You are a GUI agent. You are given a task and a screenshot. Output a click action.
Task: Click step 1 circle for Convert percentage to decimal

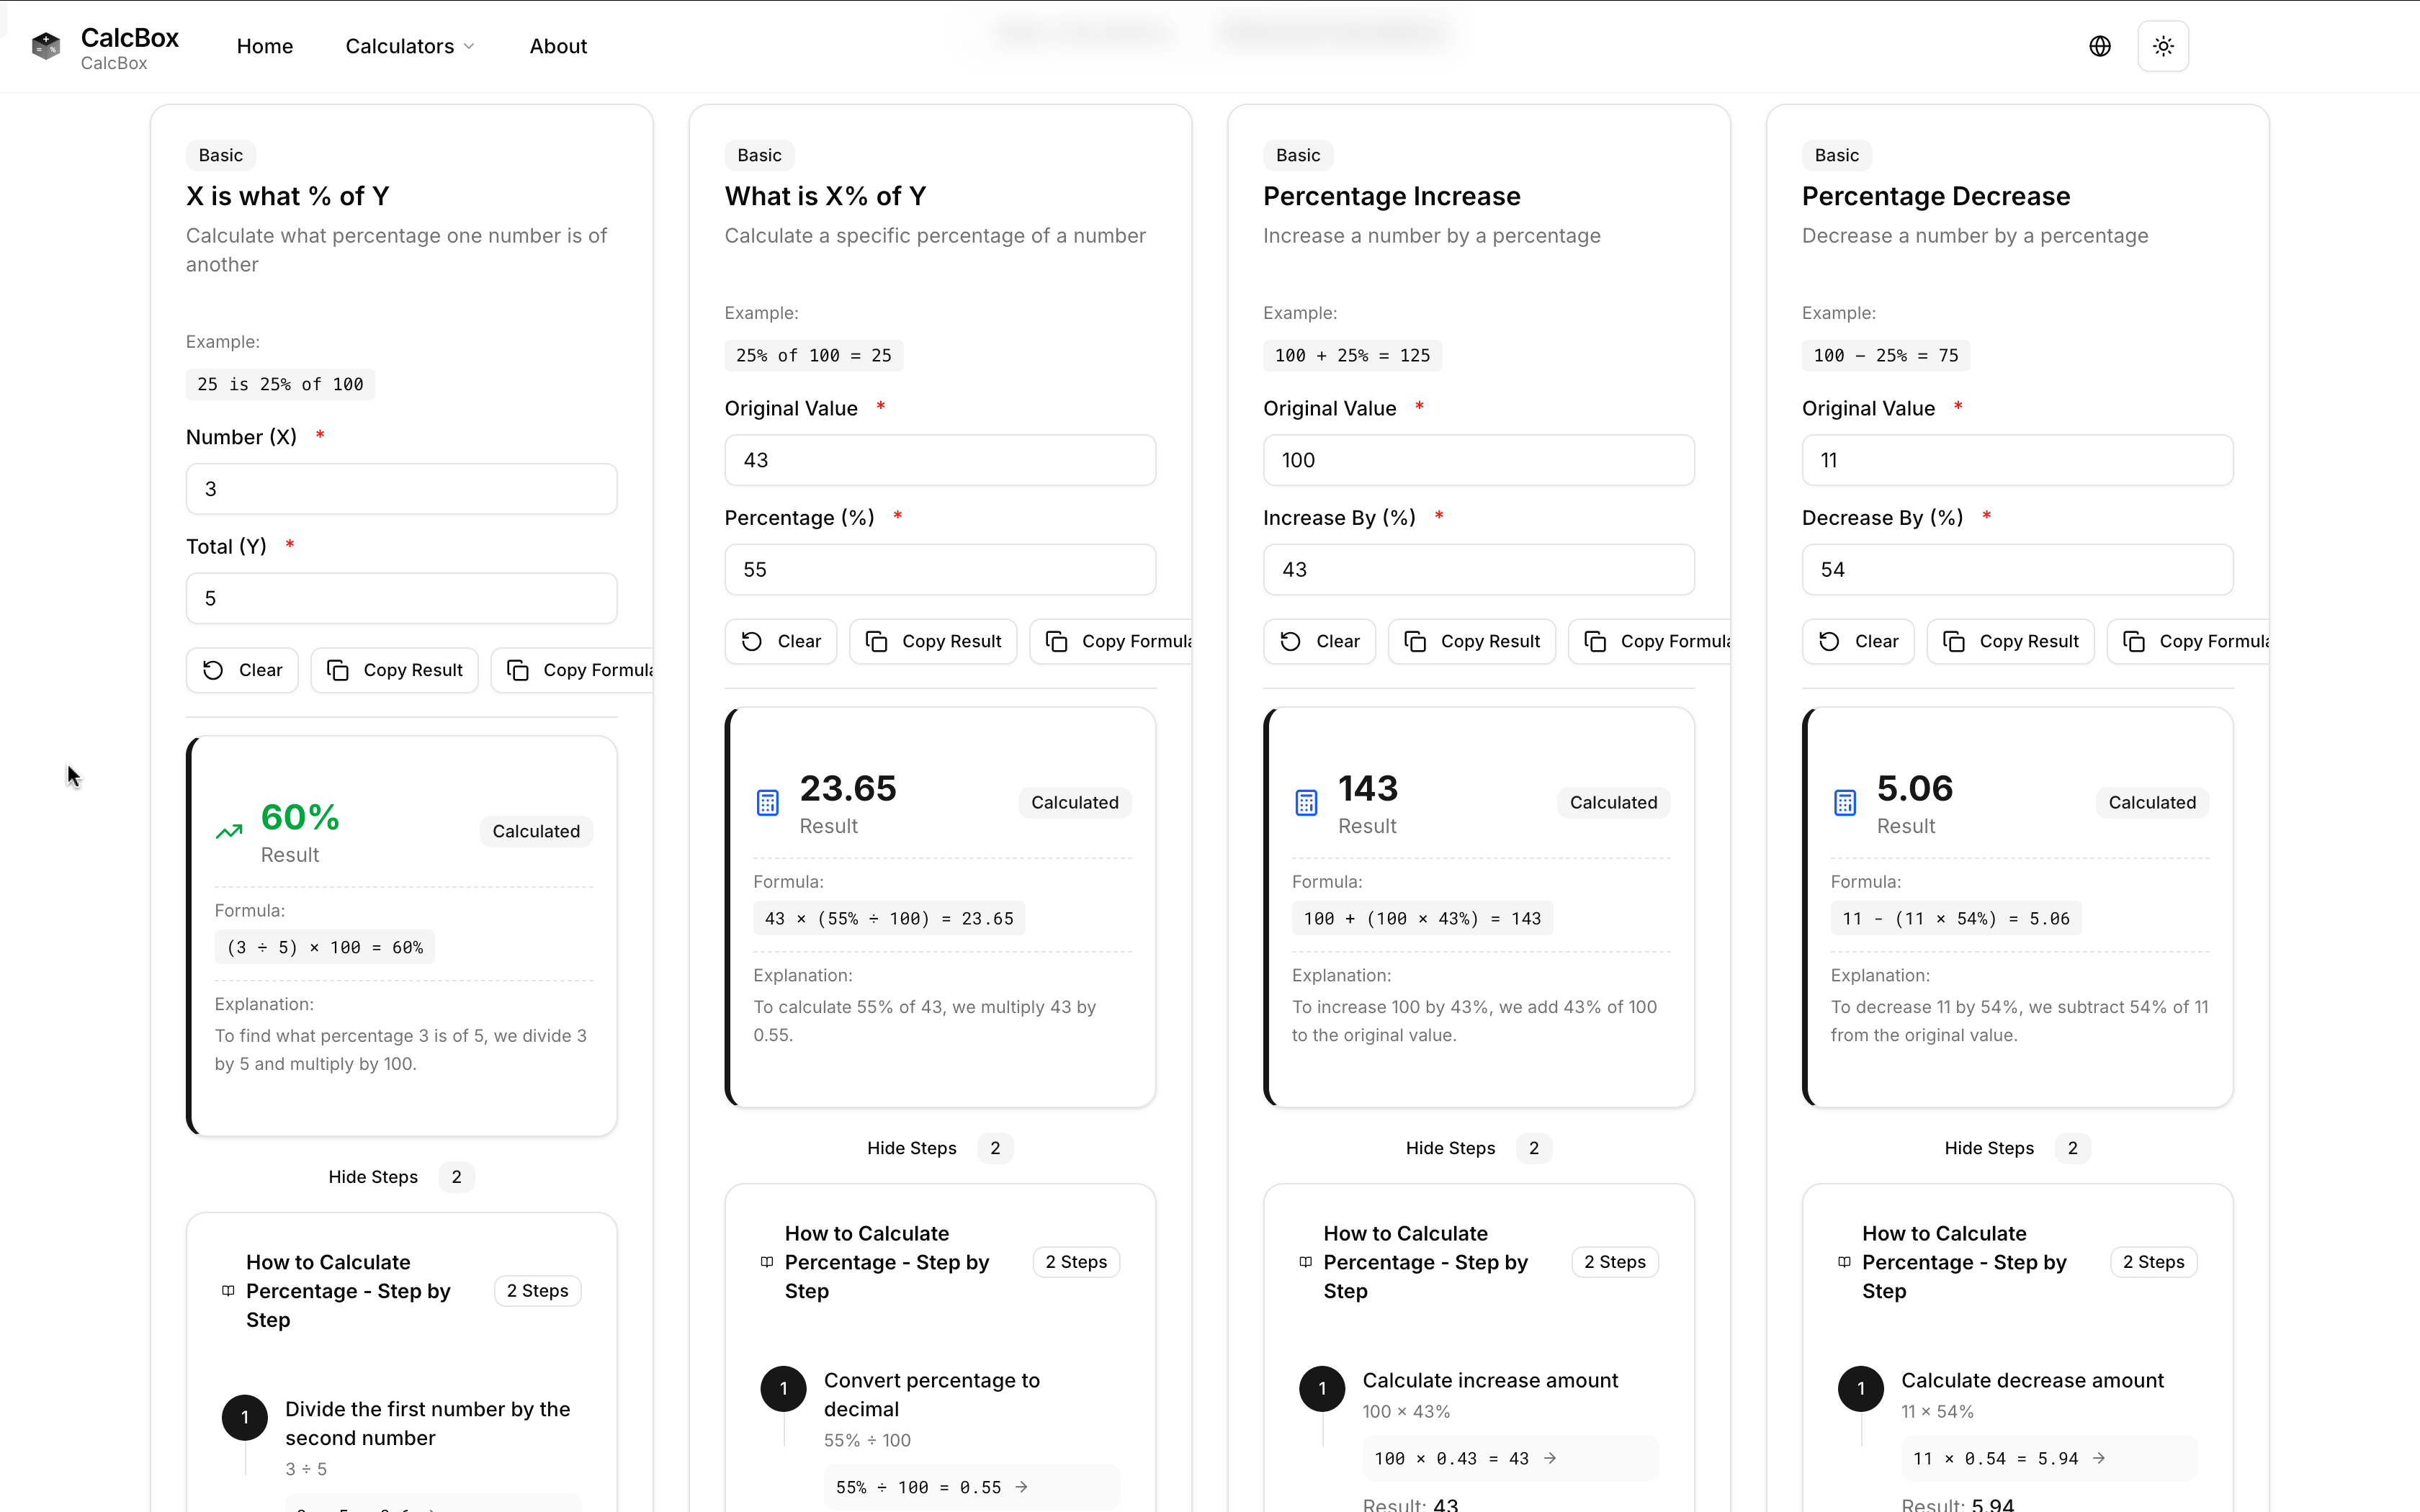(x=783, y=1388)
